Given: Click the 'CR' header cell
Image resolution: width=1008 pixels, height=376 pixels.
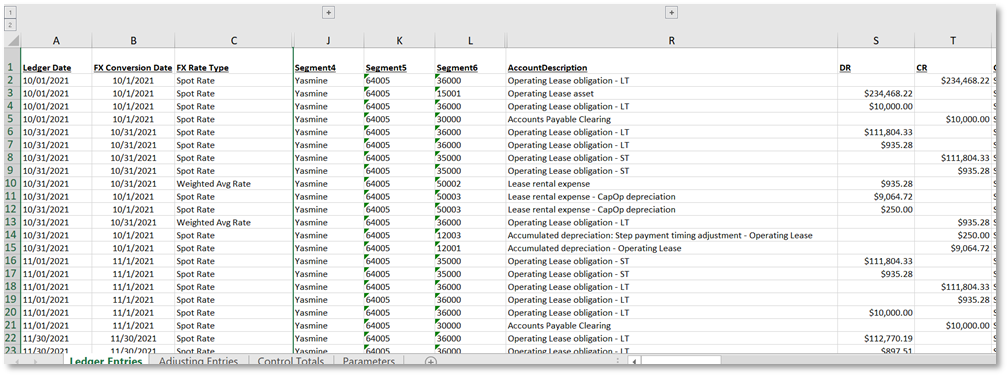Looking at the screenshot, I should coord(953,61).
